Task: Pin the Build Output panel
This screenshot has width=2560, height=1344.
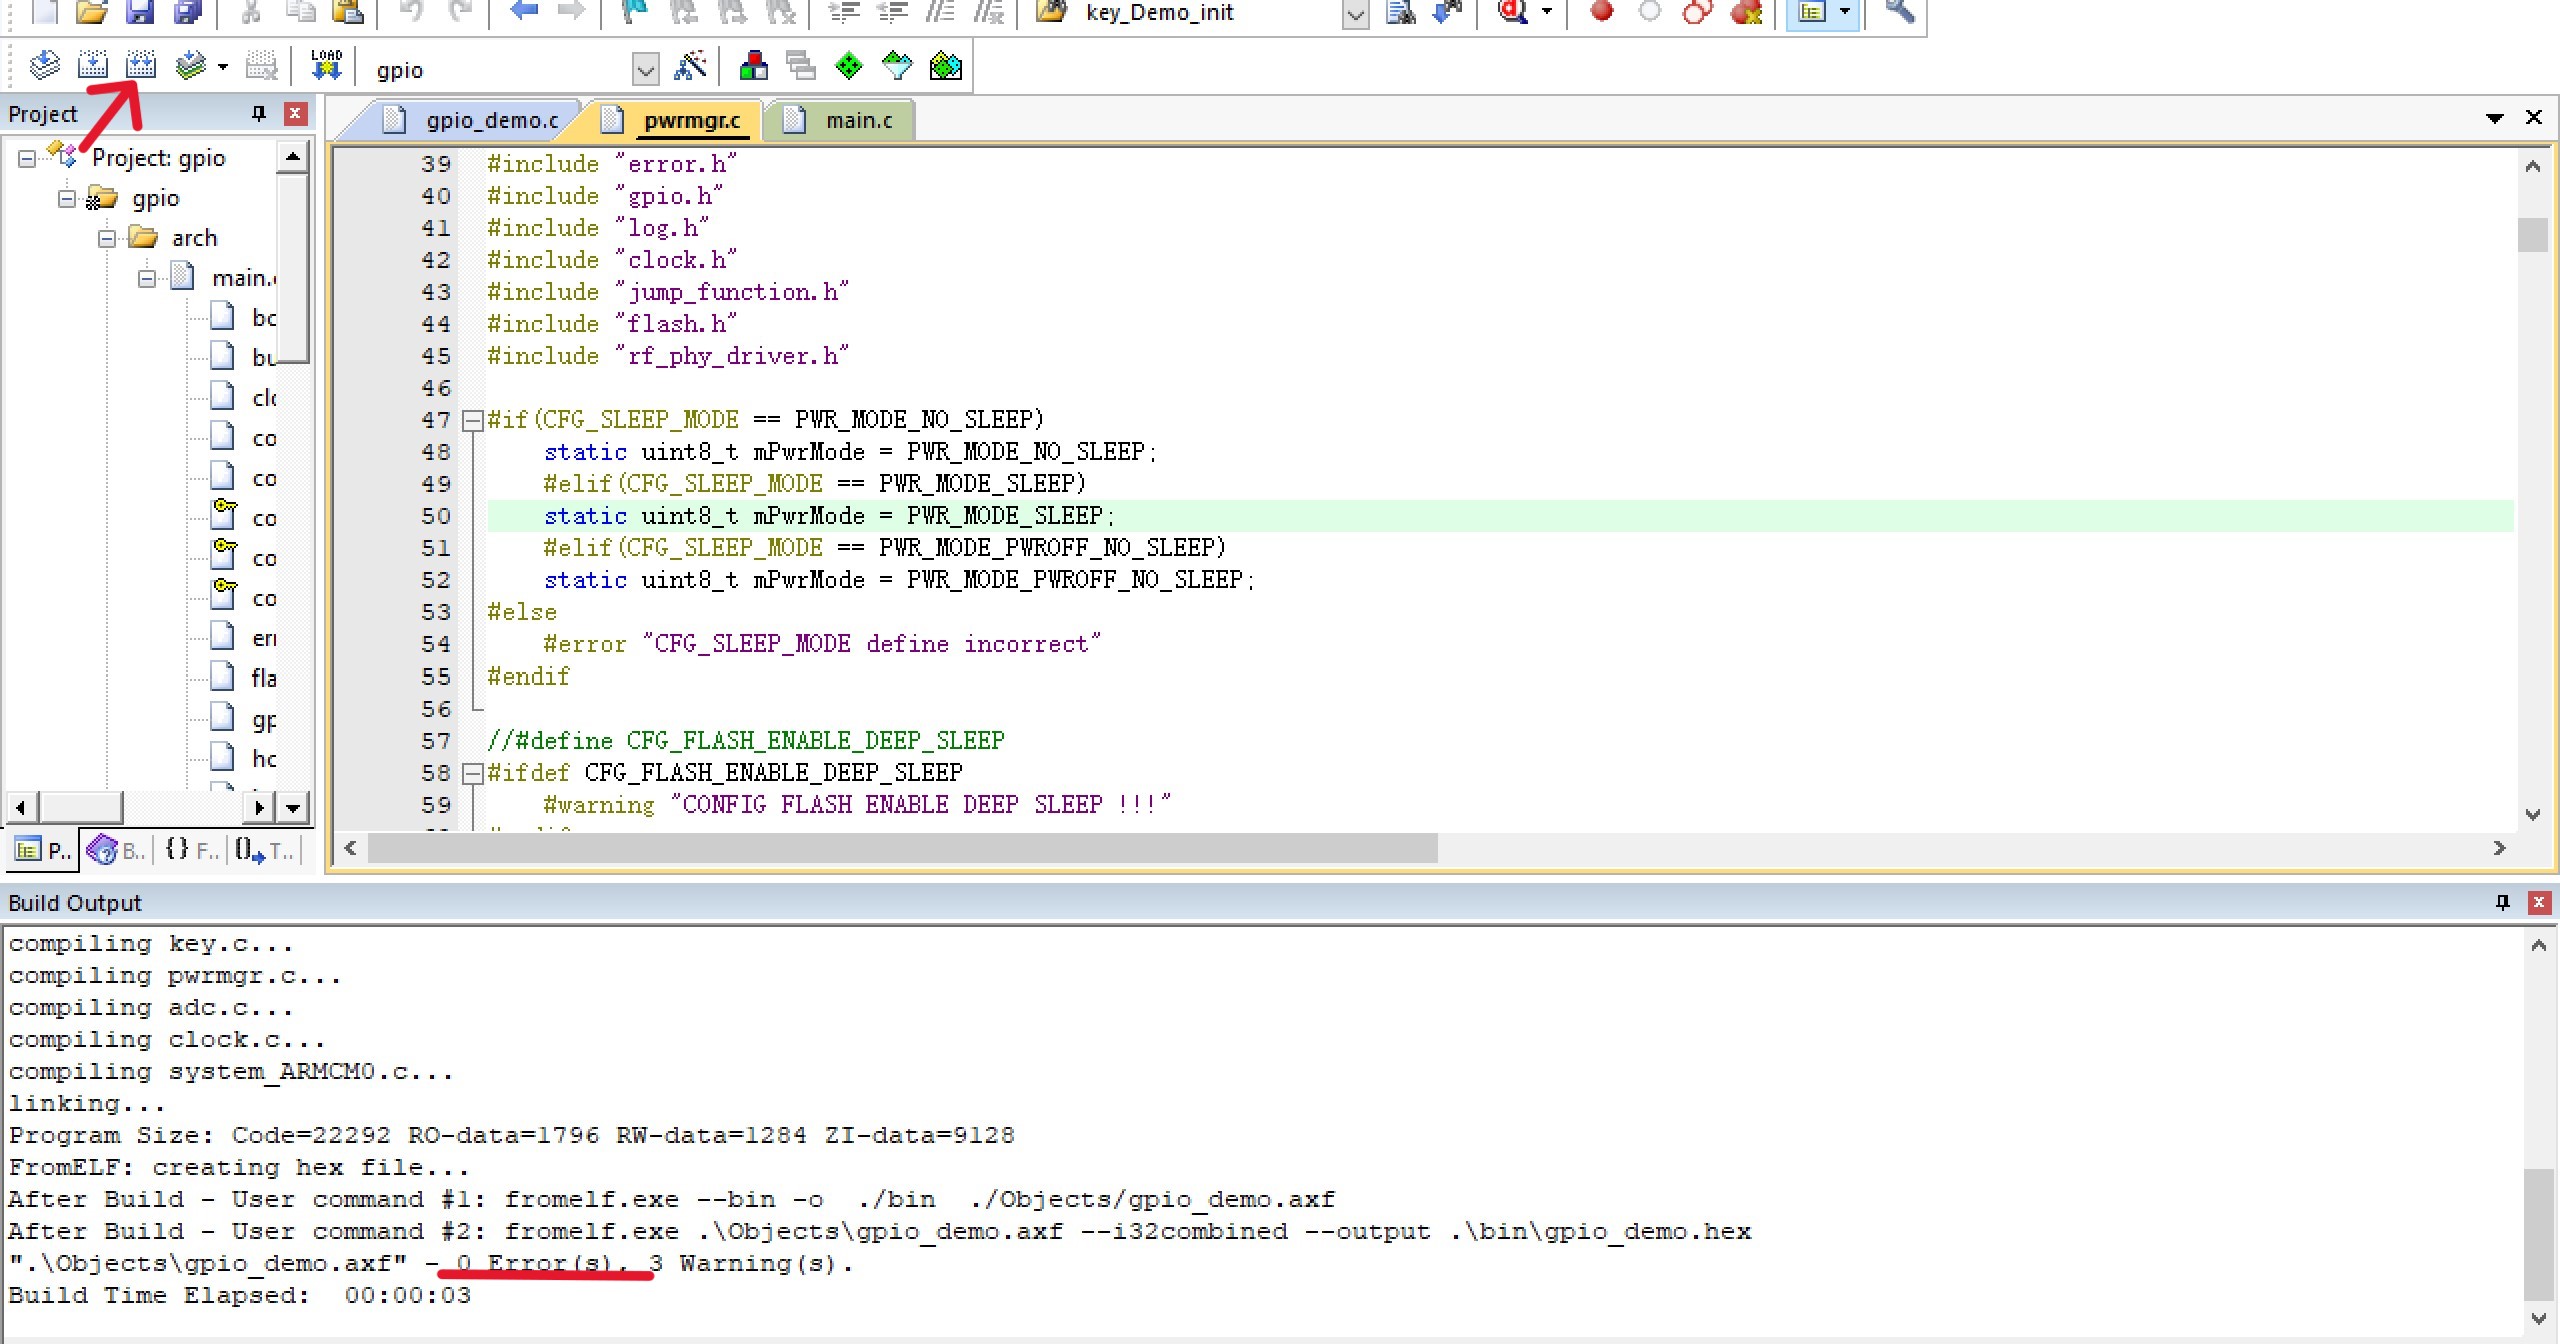Action: pos(2503,902)
